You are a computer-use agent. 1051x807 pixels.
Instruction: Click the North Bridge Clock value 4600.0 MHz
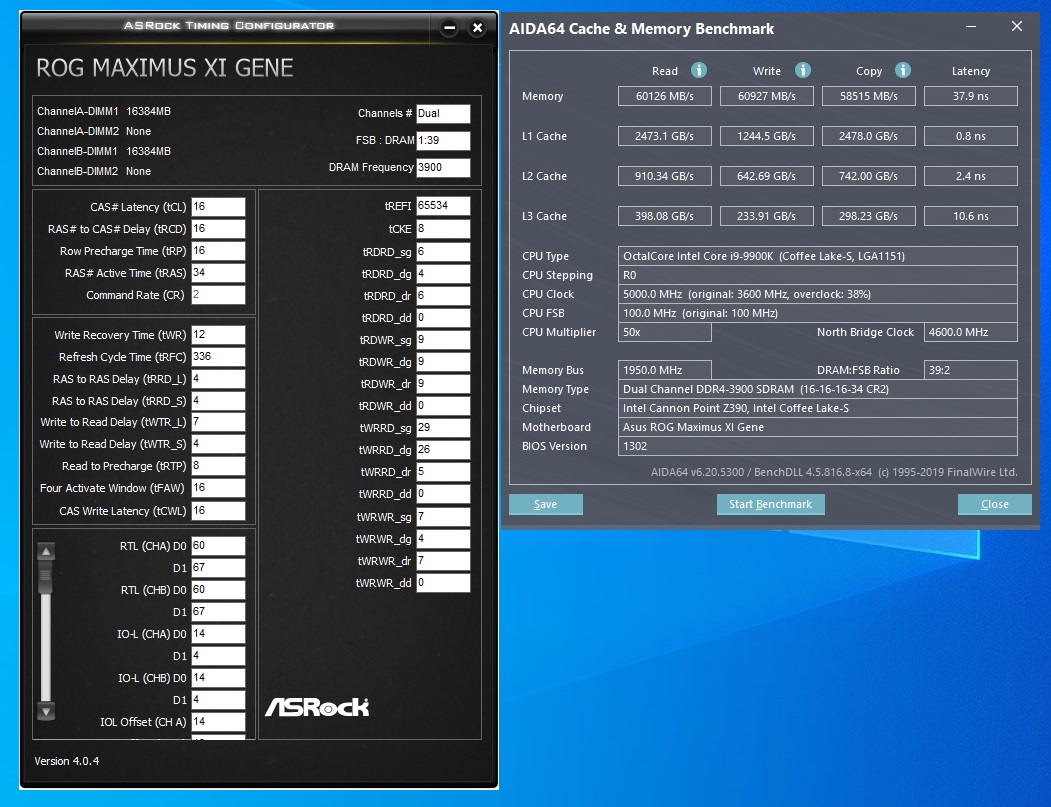pos(971,332)
